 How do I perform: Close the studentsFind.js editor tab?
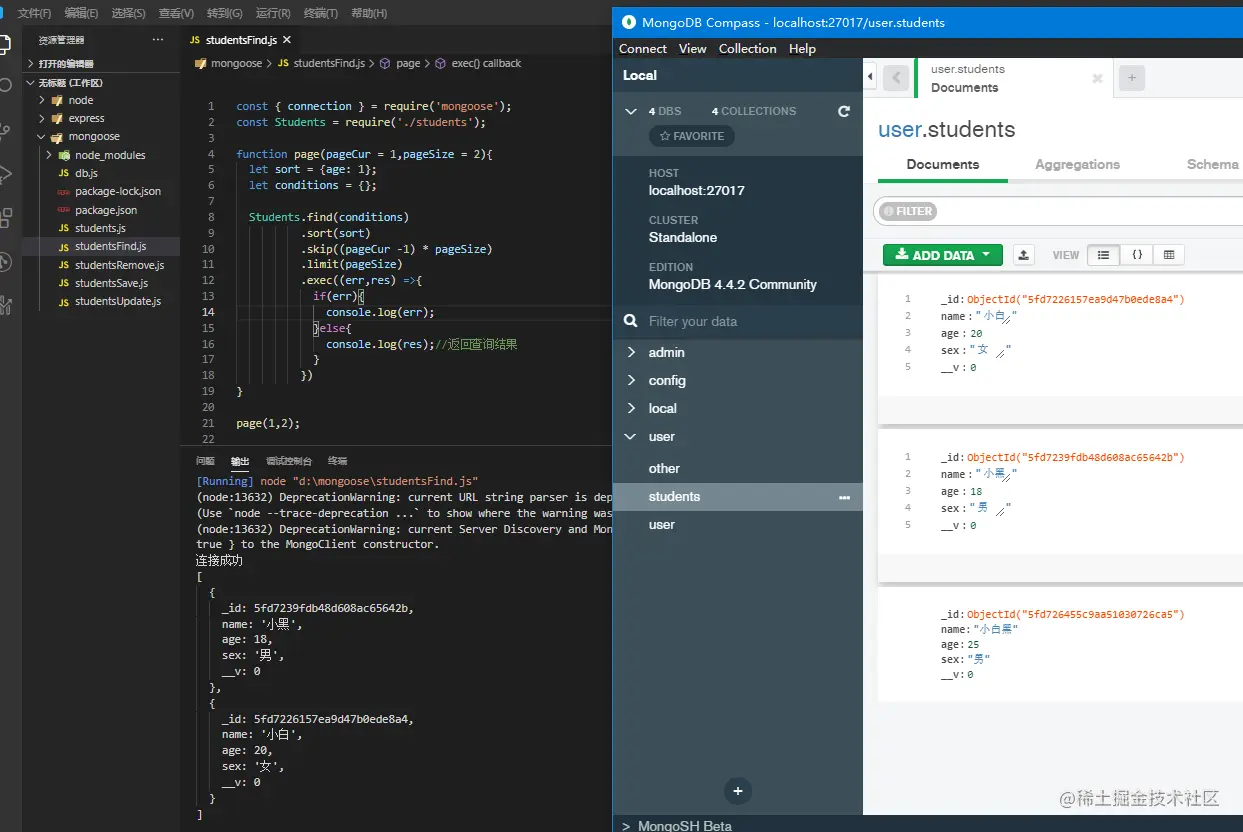(x=287, y=40)
